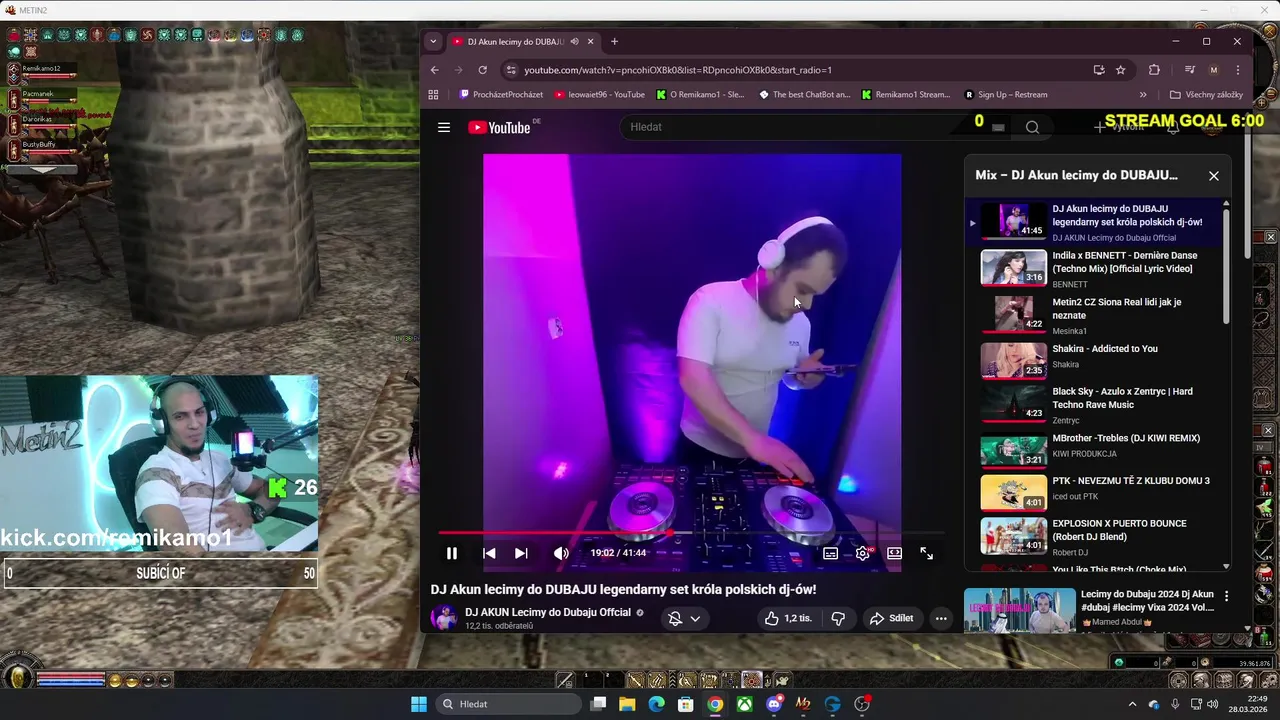
Task: Toggle subtitles in the video player
Action: point(830,553)
